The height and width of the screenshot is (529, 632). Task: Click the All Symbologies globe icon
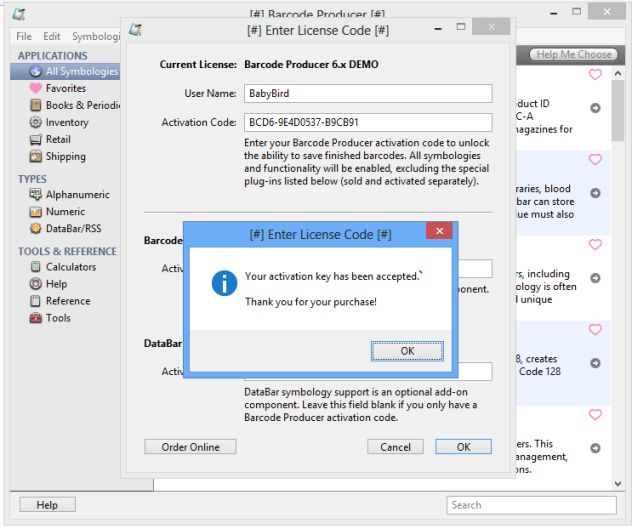[35, 71]
